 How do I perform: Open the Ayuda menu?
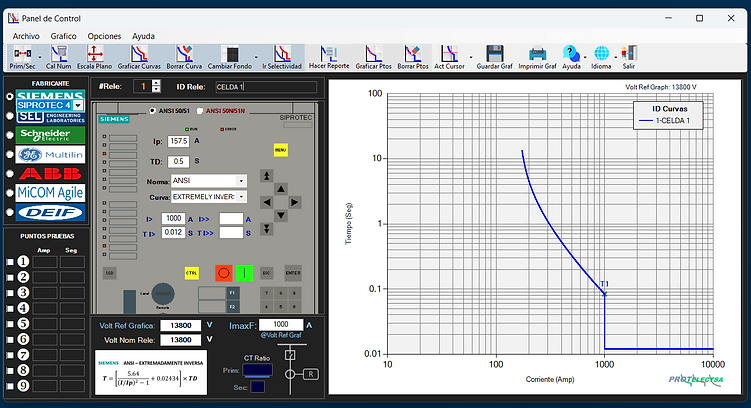coord(143,36)
